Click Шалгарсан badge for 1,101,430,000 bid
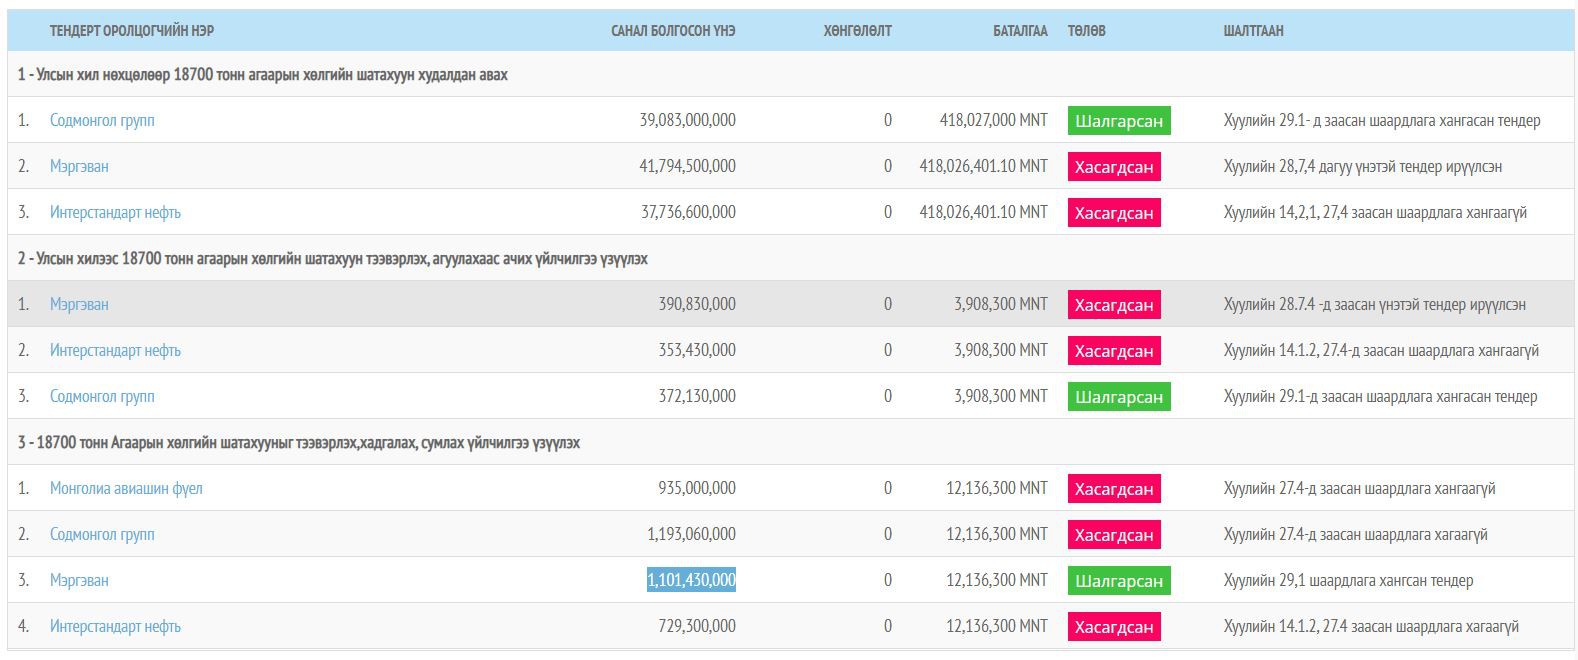Screen dimensions: 1578x660 pos(1118,581)
